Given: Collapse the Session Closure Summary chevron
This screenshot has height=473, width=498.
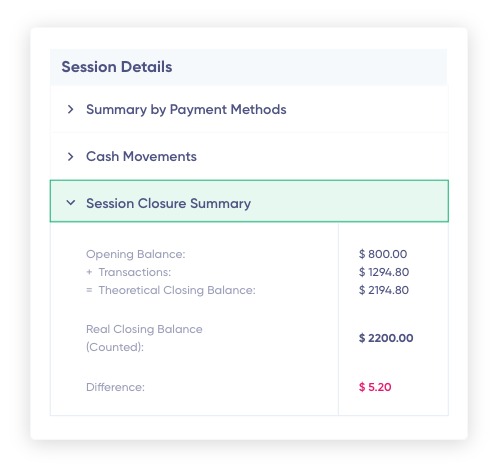Looking at the screenshot, I should pyautogui.click(x=71, y=202).
